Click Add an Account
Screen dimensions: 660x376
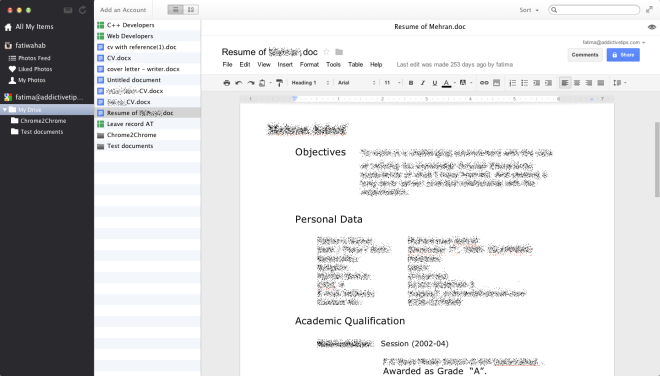[123, 10]
